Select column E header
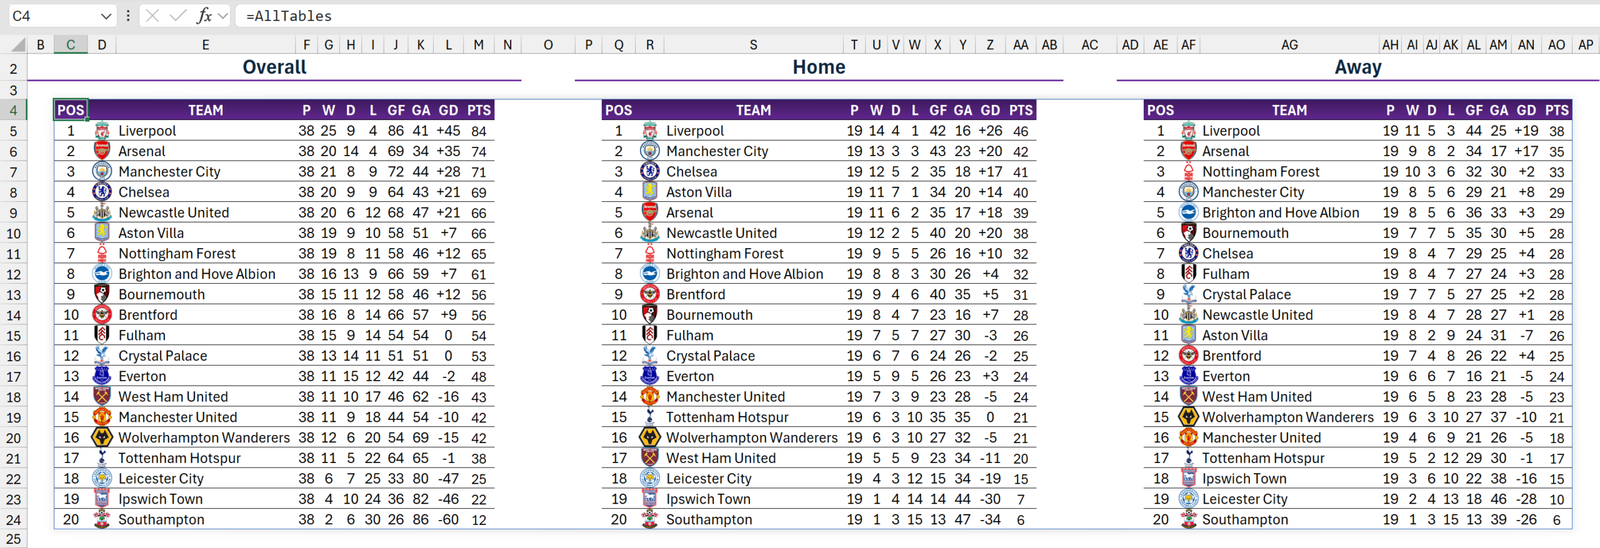 click(205, 45)
